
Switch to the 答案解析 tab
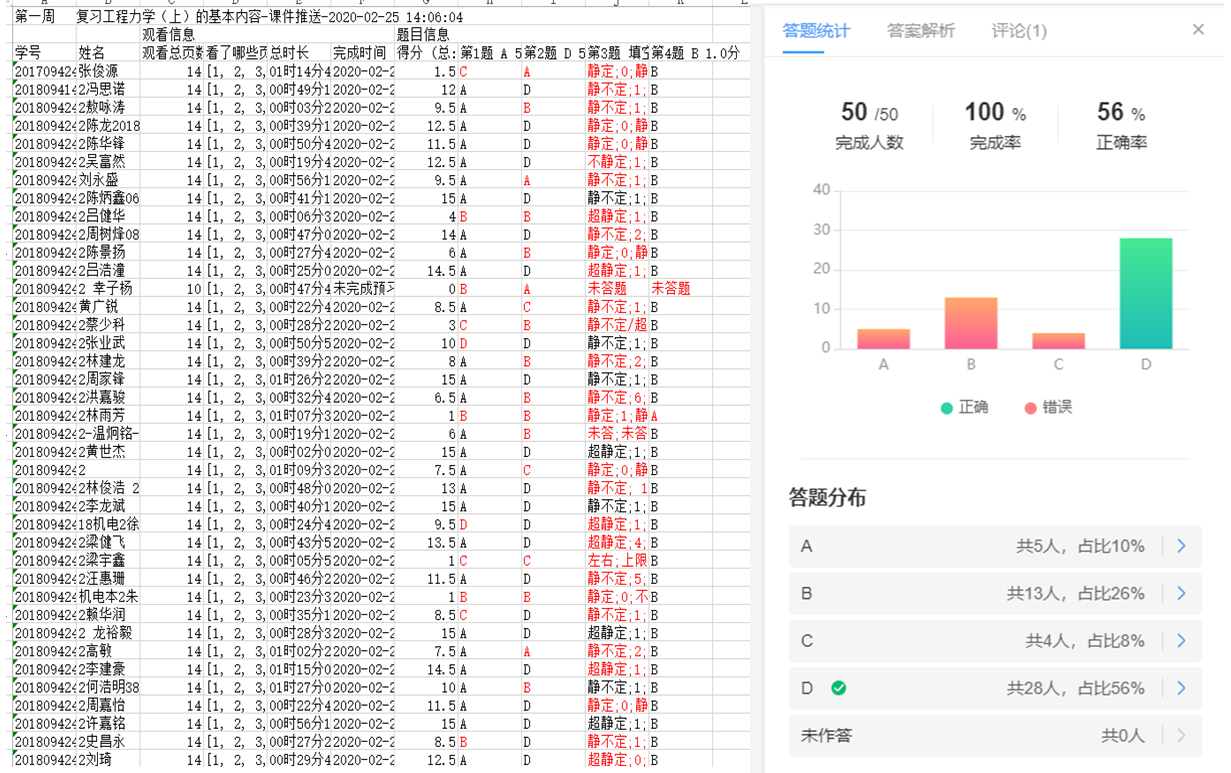920,31
